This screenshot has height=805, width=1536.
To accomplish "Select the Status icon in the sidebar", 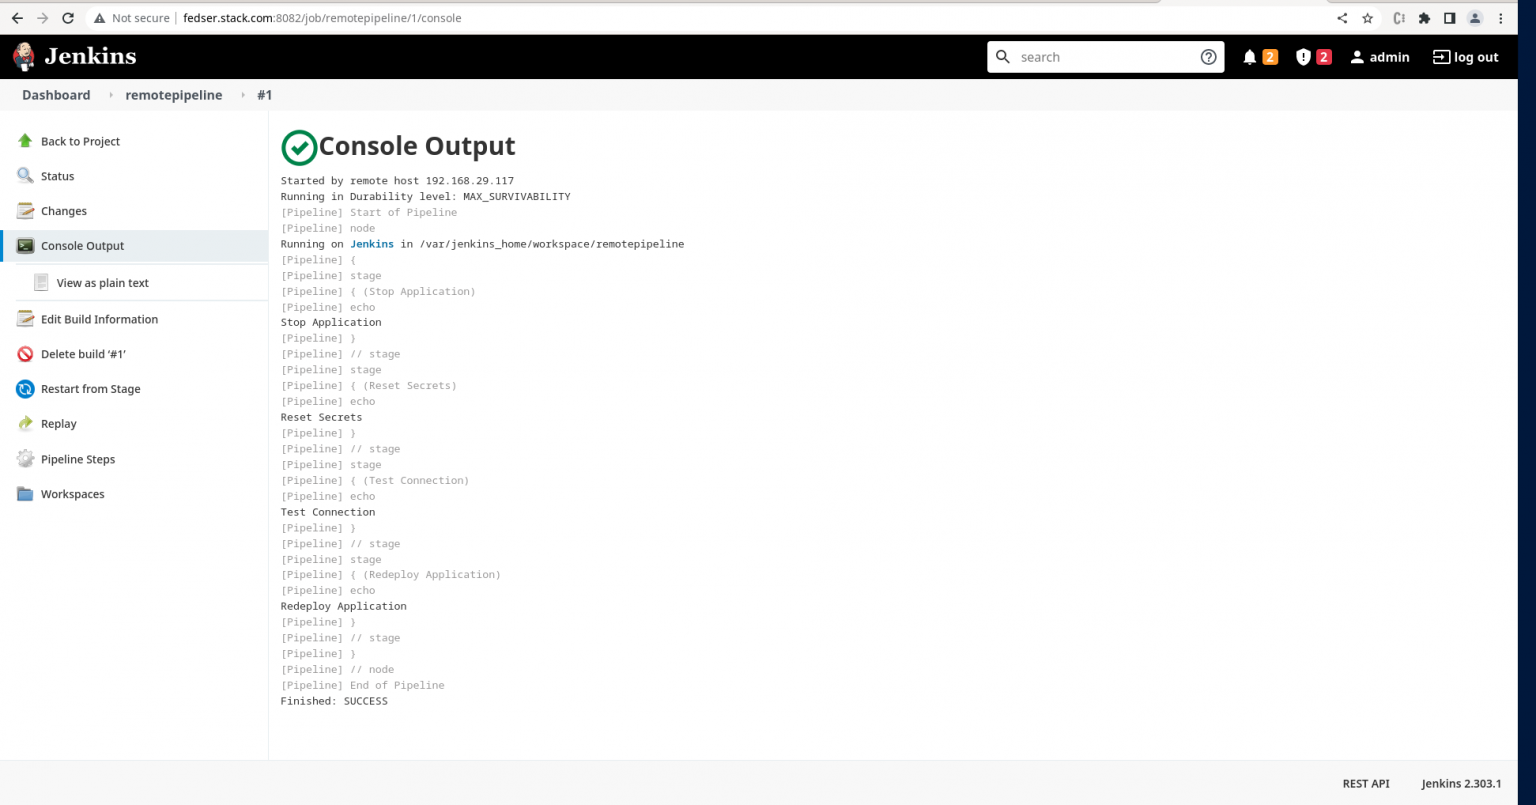I will tap(25, 176).
